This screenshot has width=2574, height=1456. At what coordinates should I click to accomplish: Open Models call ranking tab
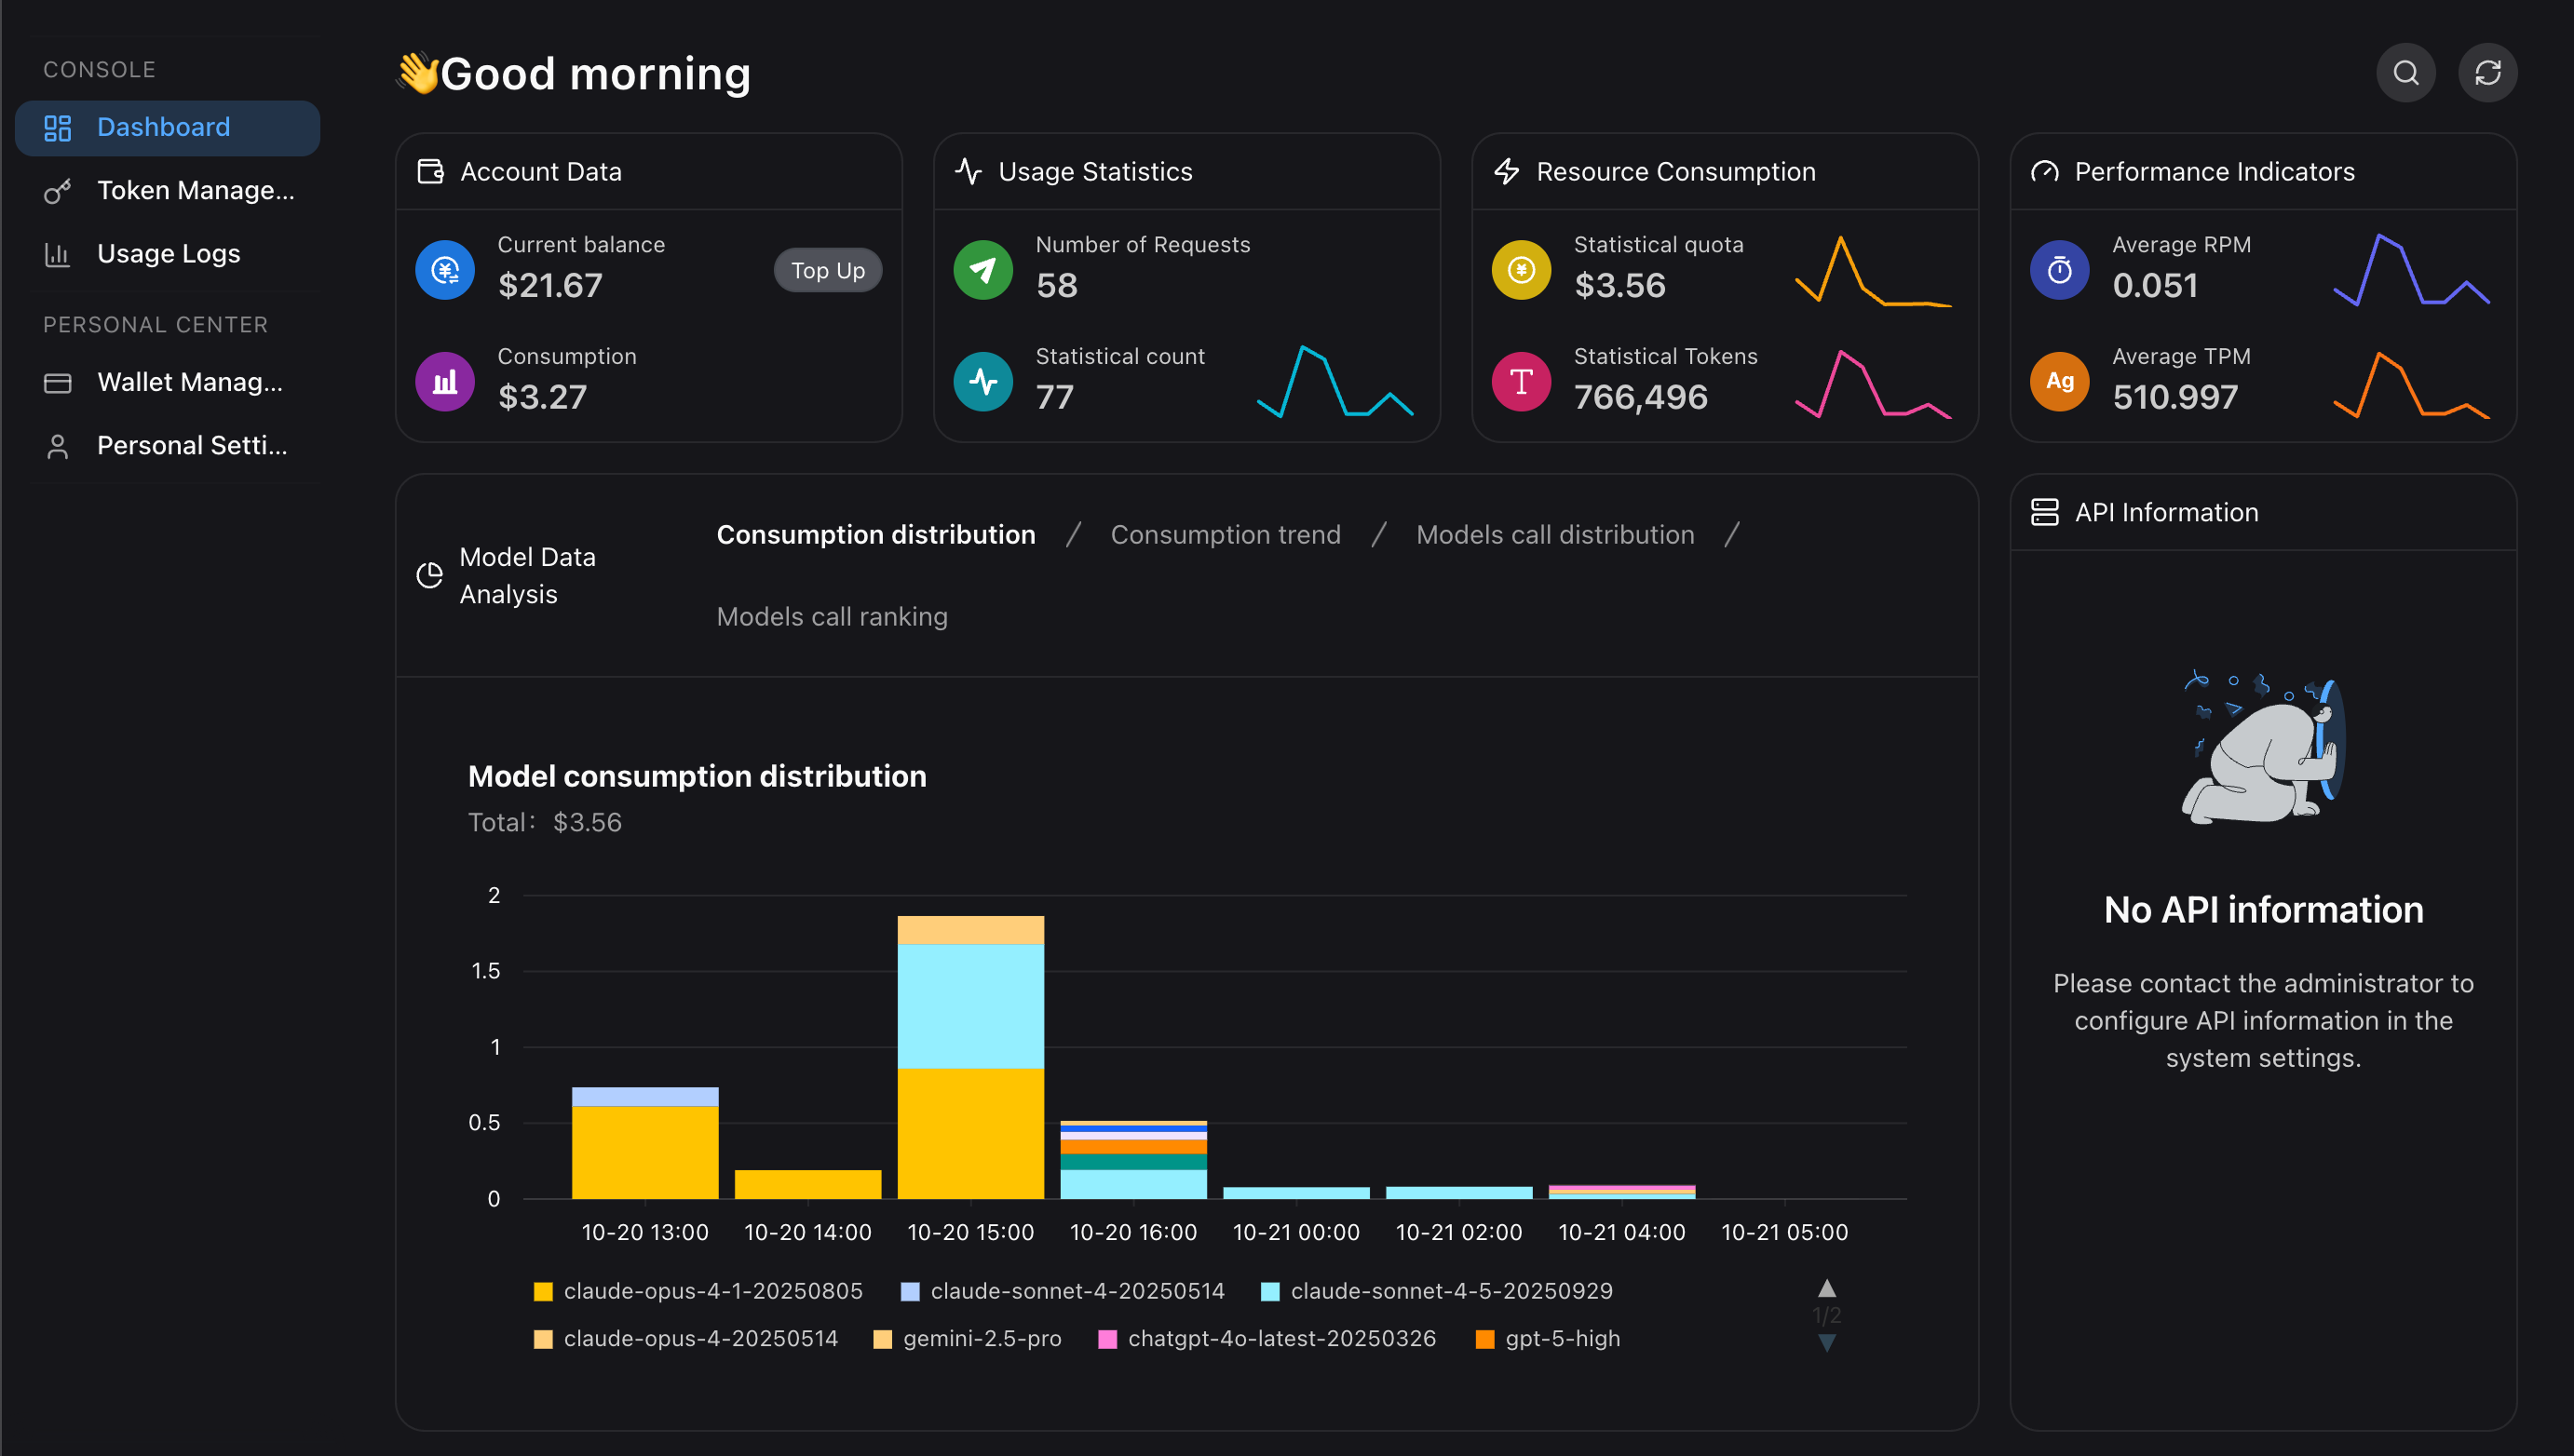(831, 617)
